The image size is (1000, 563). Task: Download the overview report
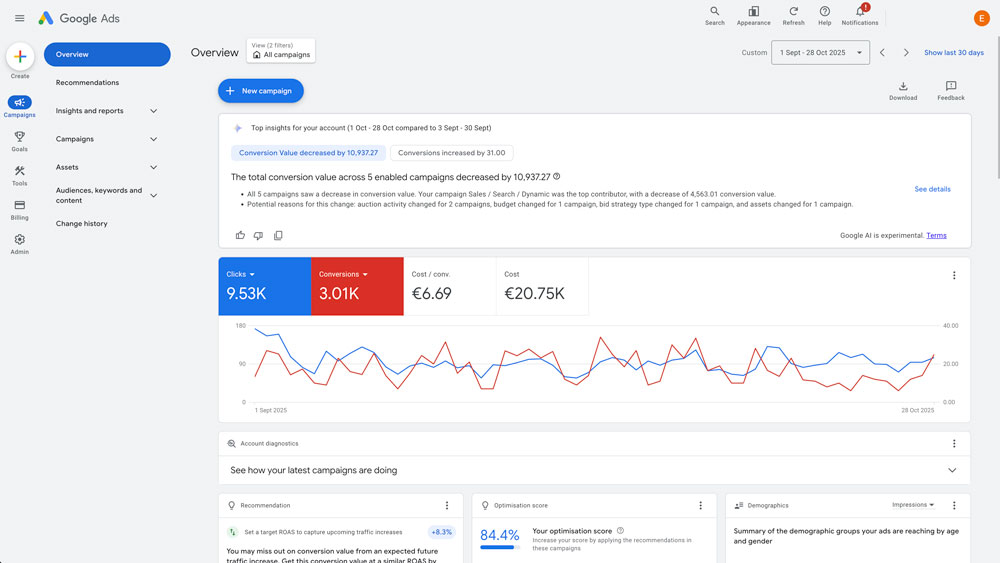903,91
